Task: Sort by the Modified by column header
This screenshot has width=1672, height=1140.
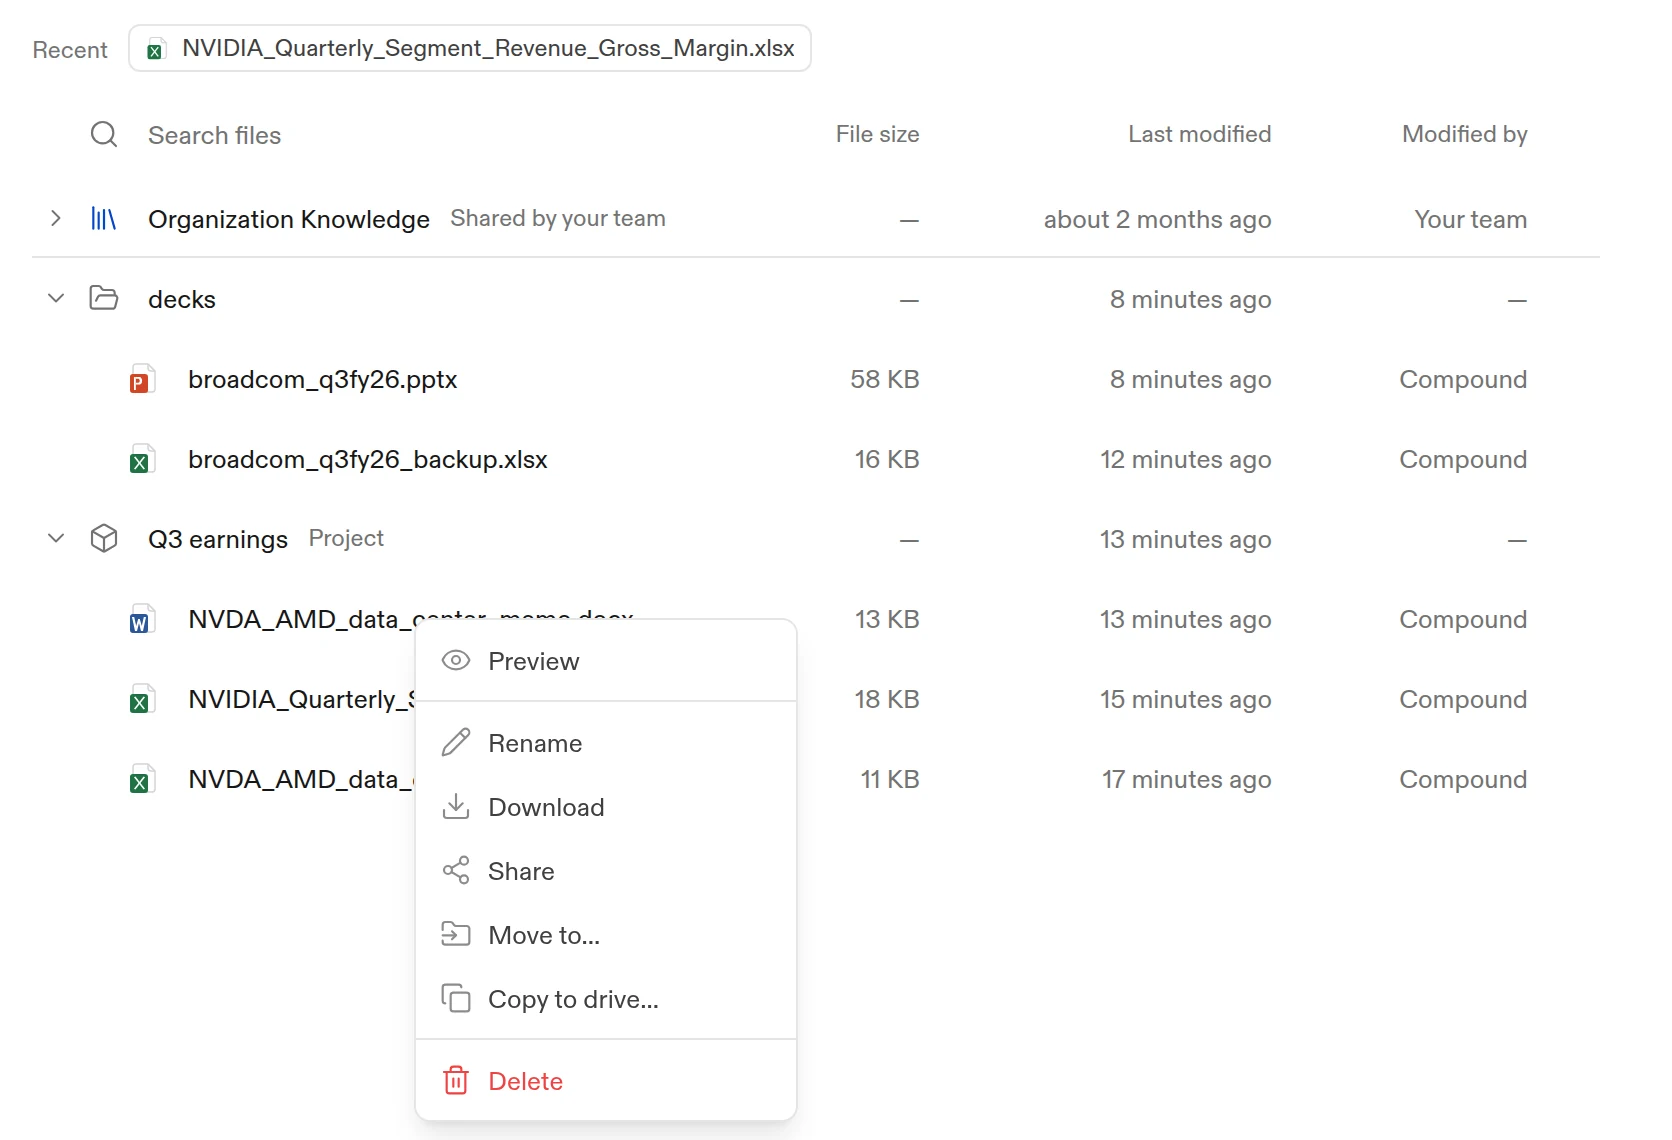Action: tap(1464, 134)
